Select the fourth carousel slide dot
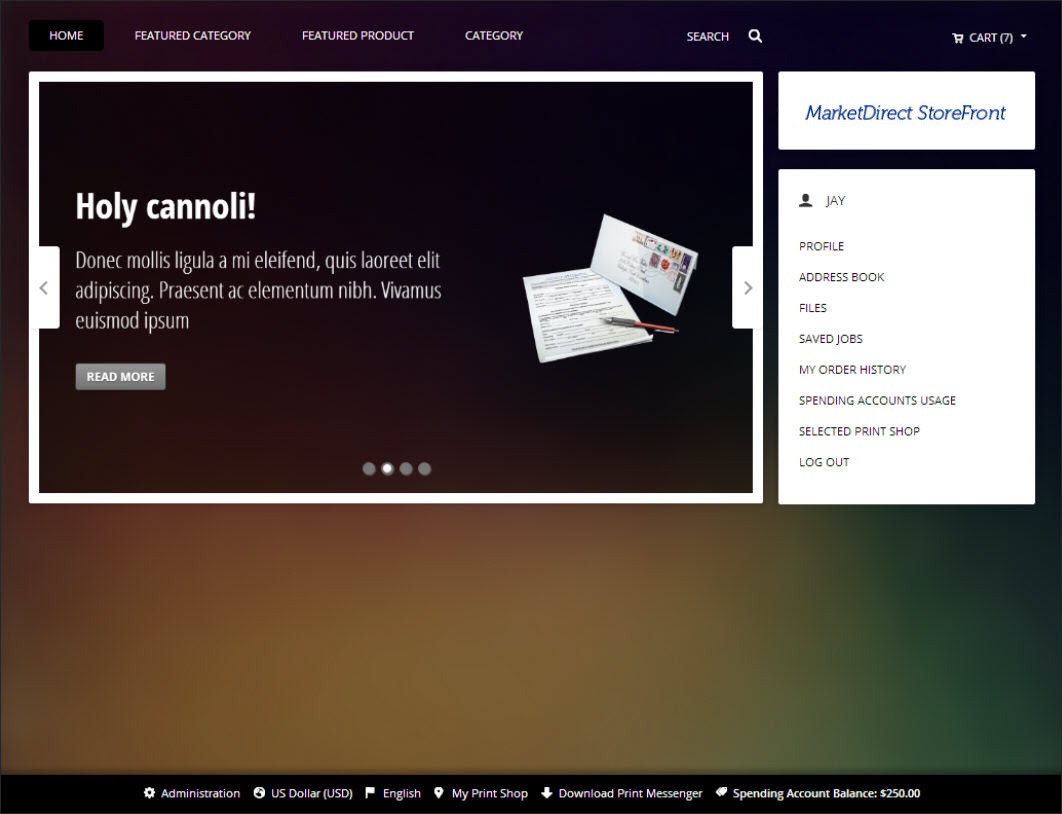 click(425, 468)
